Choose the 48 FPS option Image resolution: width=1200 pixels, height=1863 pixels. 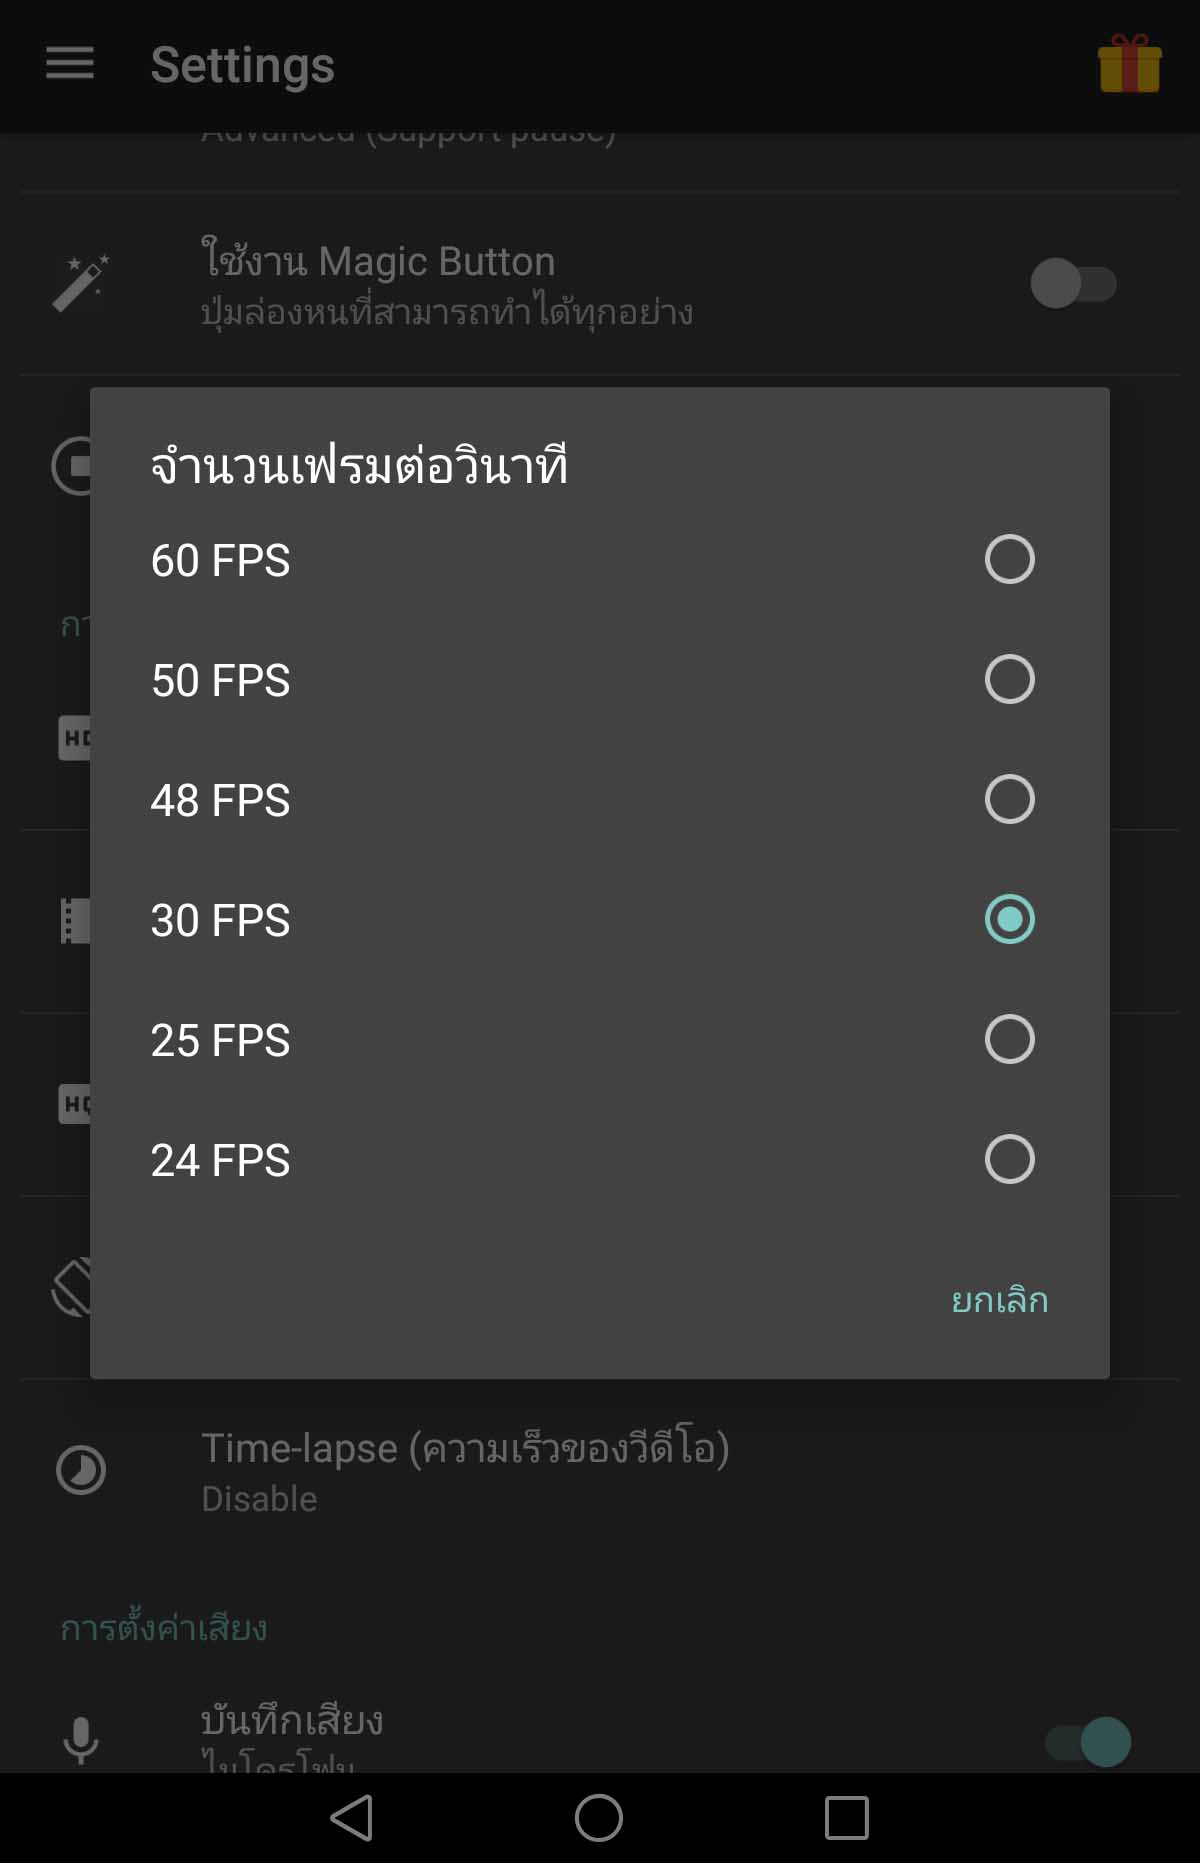point(600,799)
